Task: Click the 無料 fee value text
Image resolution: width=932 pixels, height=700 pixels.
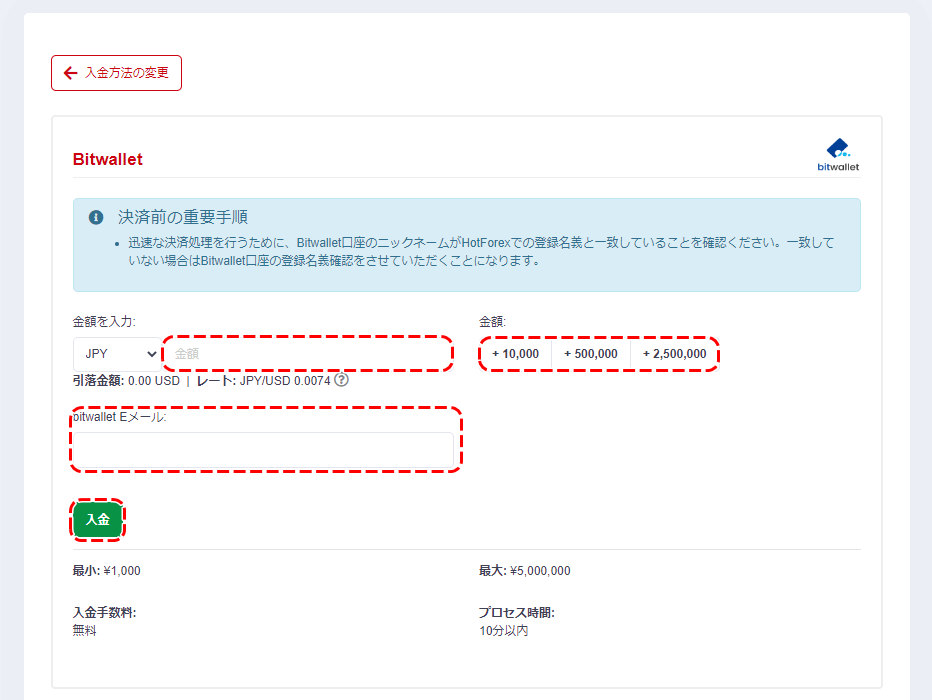Action: [84, 630]
